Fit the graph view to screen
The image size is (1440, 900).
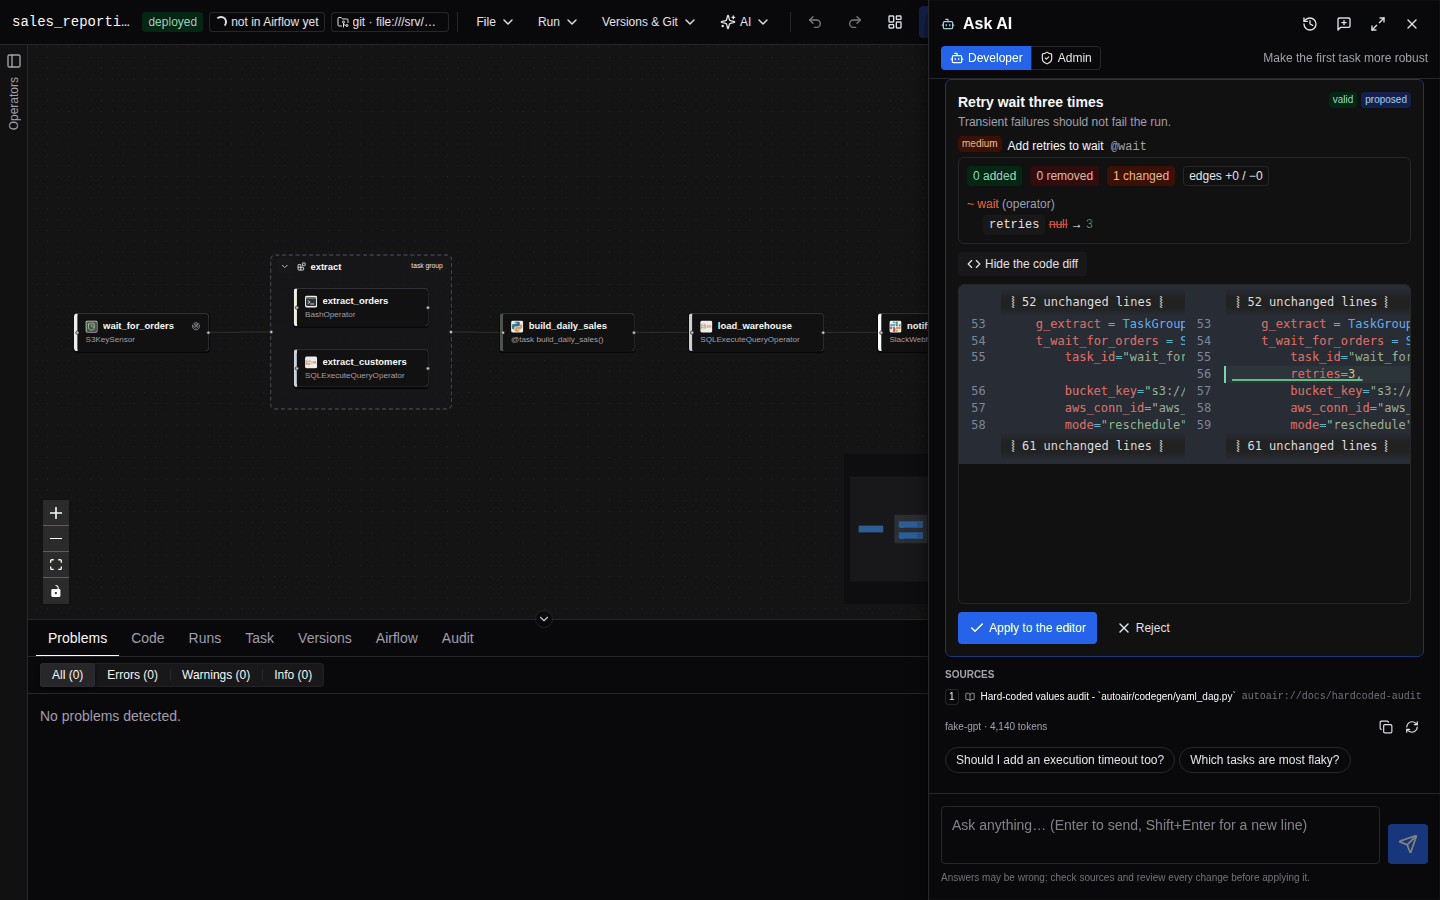(56, 565)
